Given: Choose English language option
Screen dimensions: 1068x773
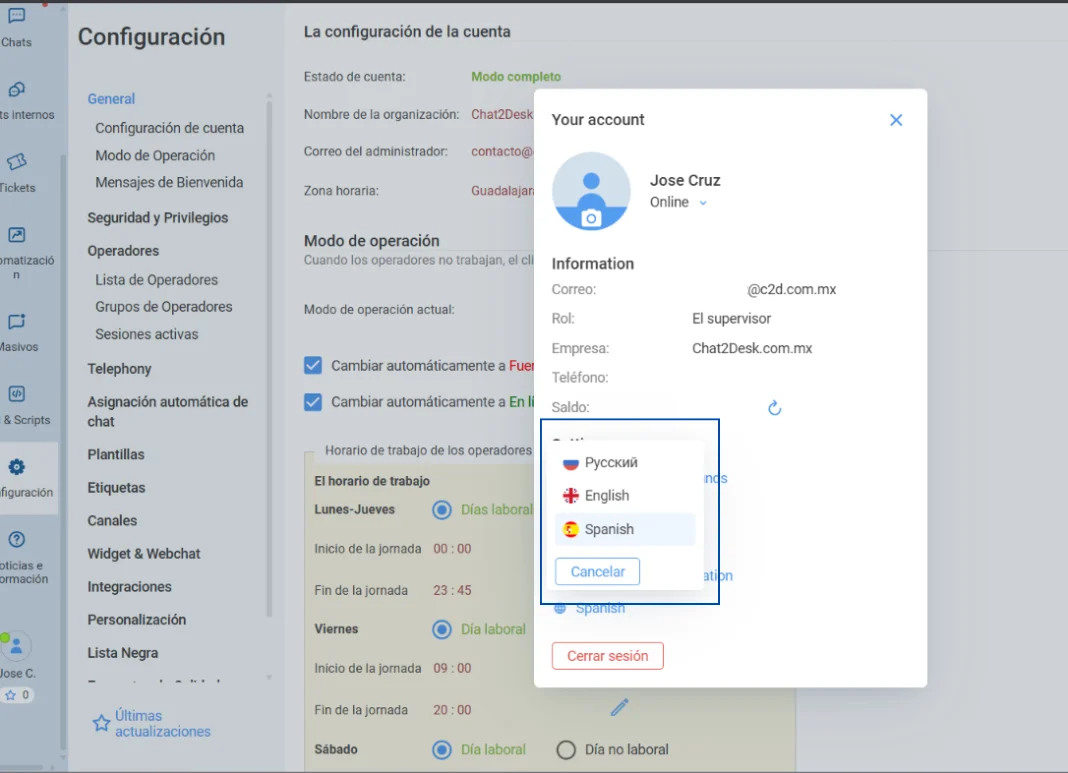Looking at the screenshot, I should point(625,496).
